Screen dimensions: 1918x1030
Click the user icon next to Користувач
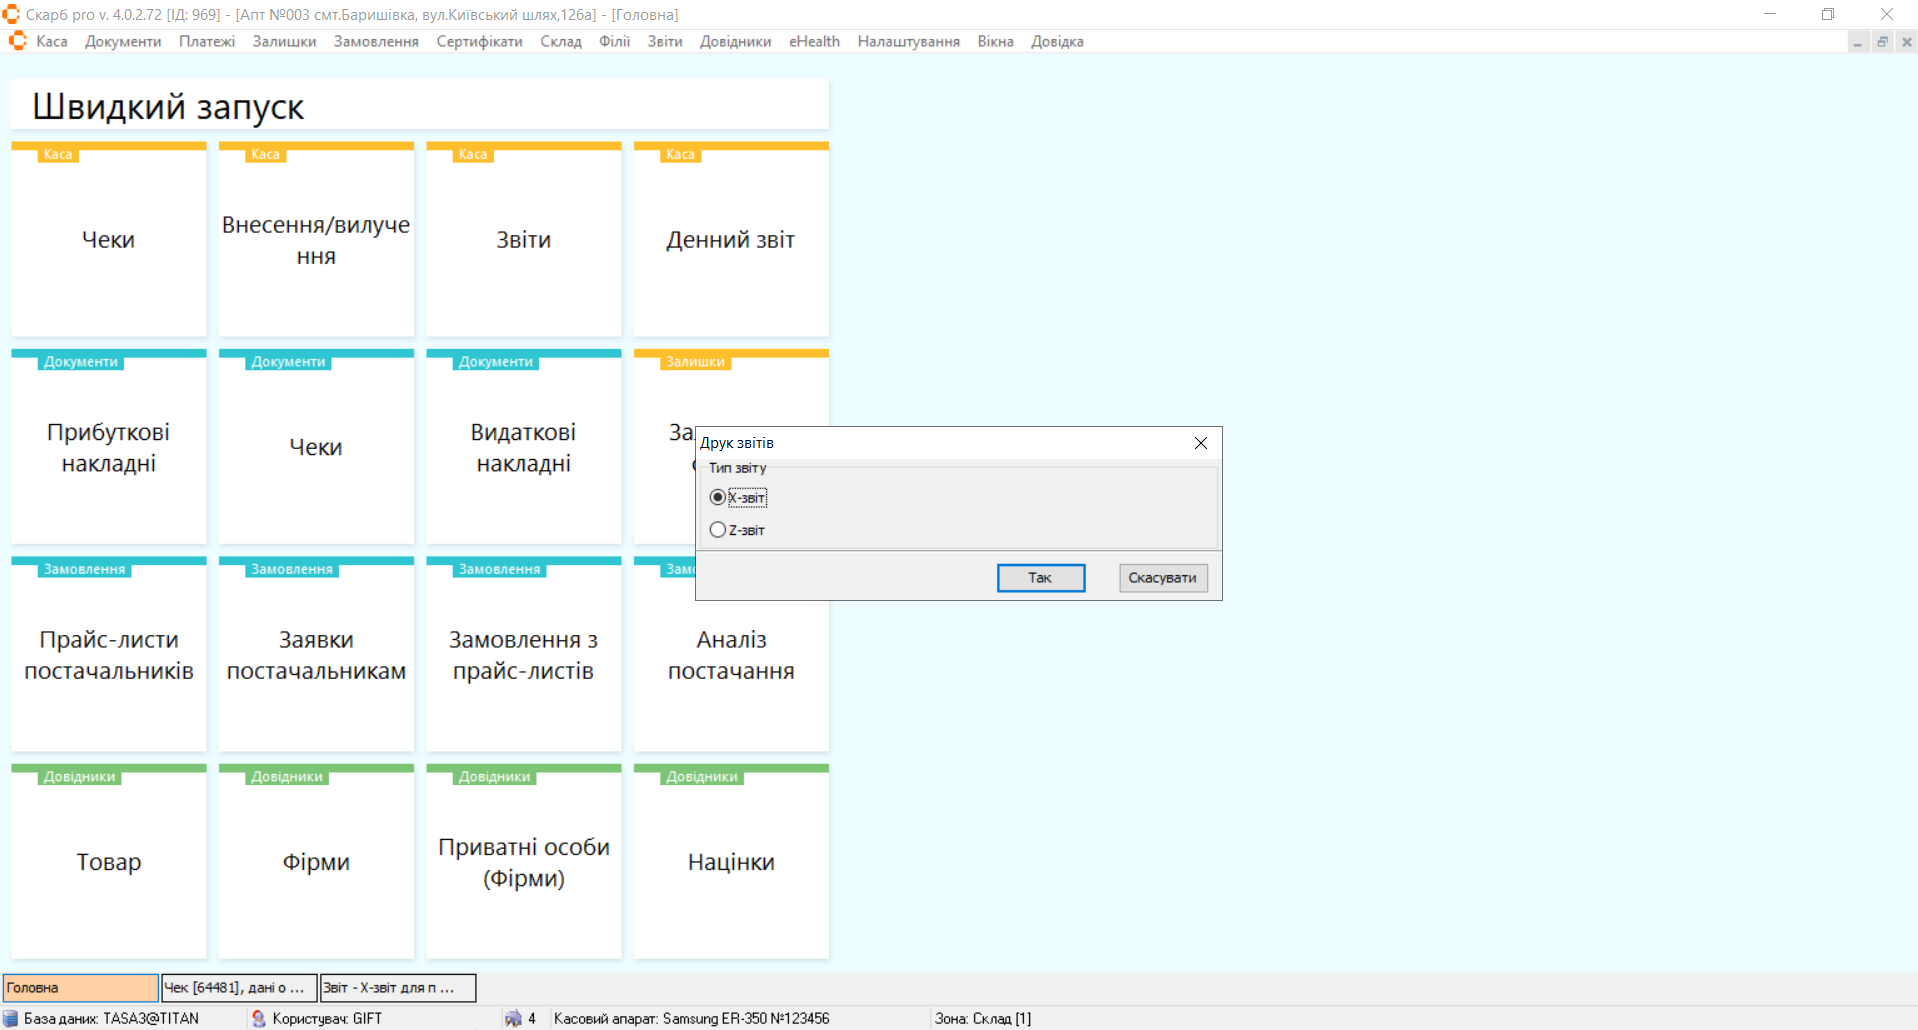tap(259, 1018)
